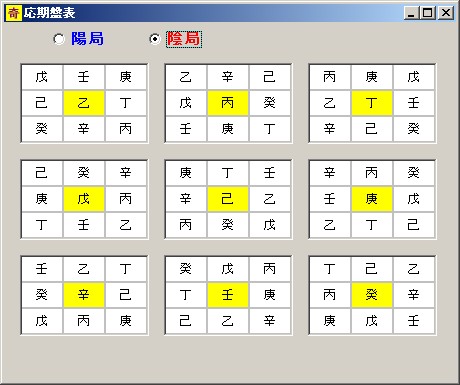
Task: Click 乙 in the grid centered on 丙
Action: tap(186, 77)
